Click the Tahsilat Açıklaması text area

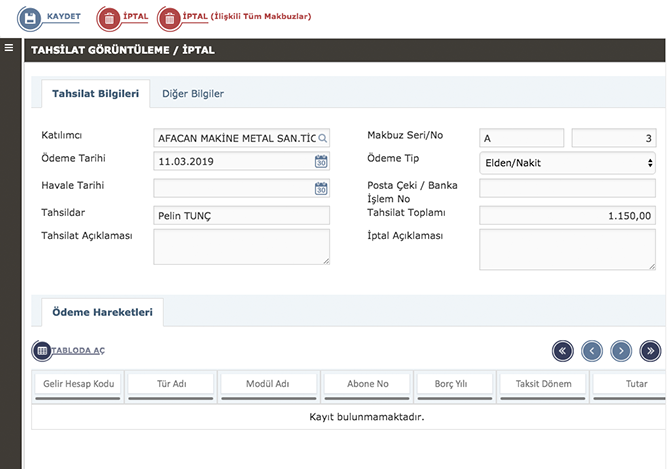click(x=241, y=247)
